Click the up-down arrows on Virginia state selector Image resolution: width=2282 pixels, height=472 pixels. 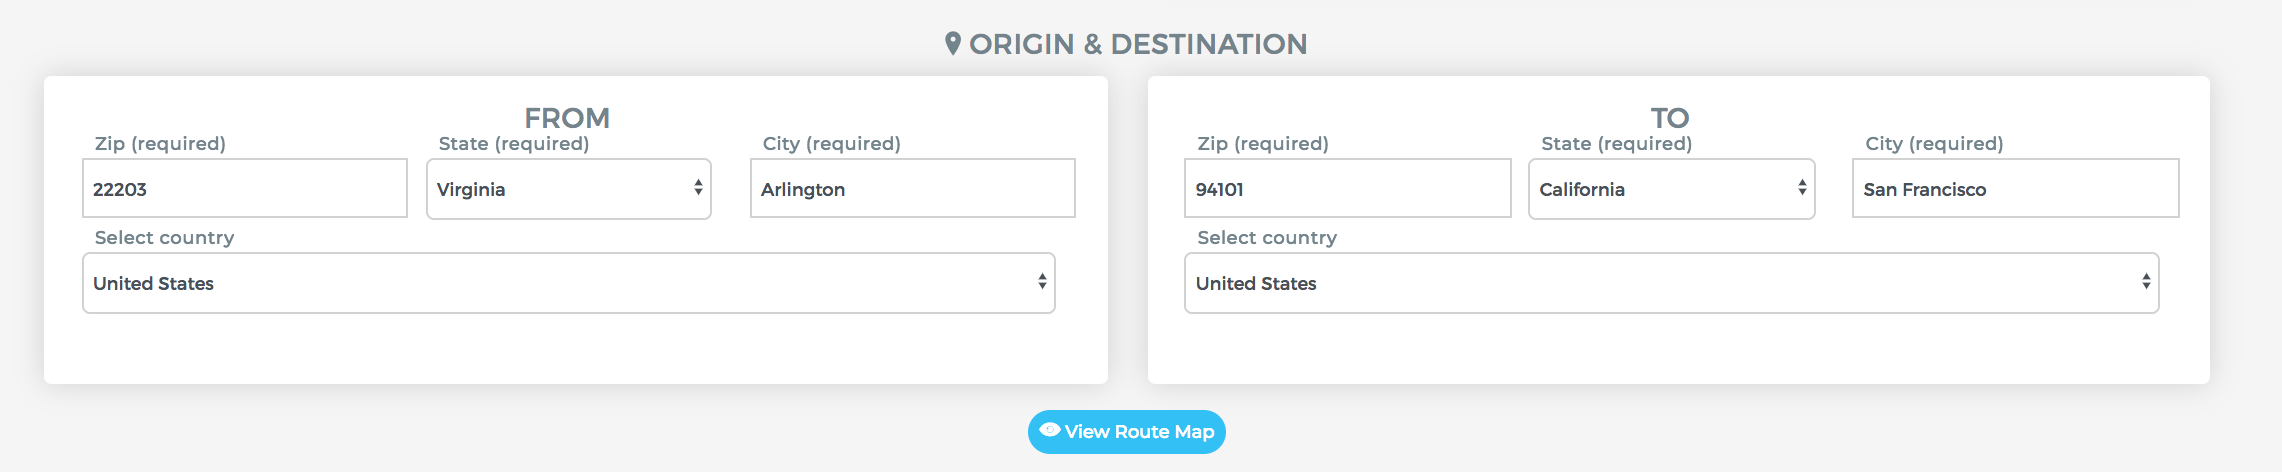click(x=698, y=188)
